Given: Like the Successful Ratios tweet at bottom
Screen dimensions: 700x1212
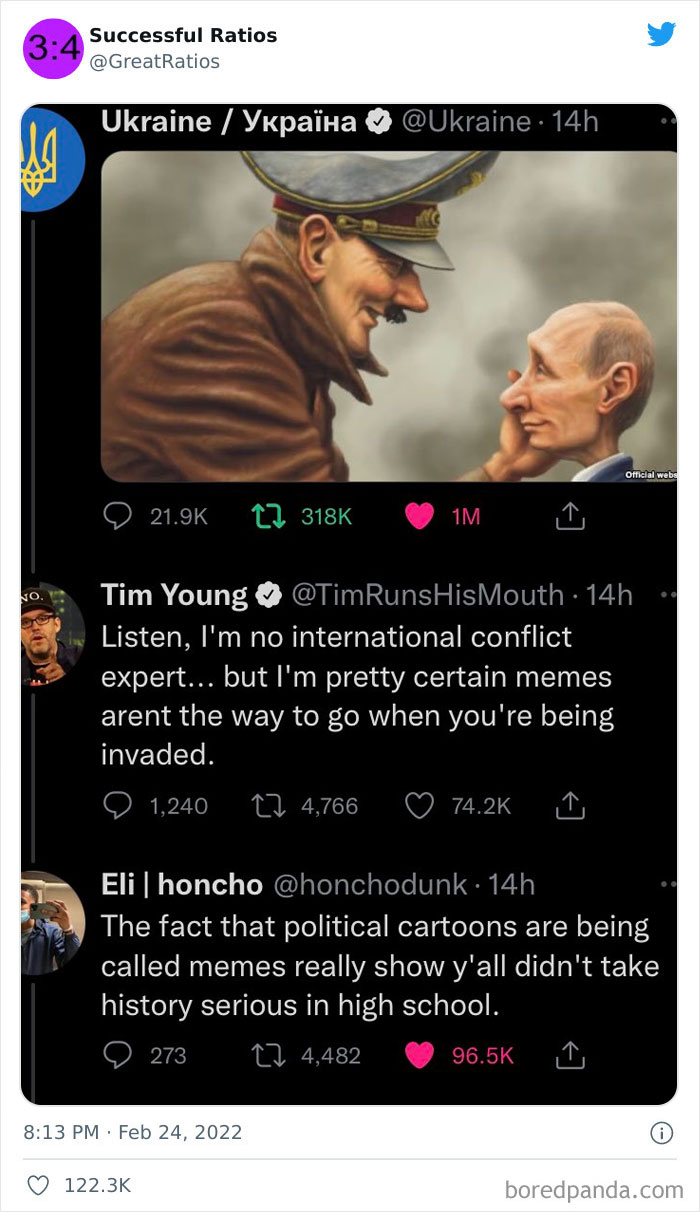Looking at the screenshot, I should [37, 1182].
